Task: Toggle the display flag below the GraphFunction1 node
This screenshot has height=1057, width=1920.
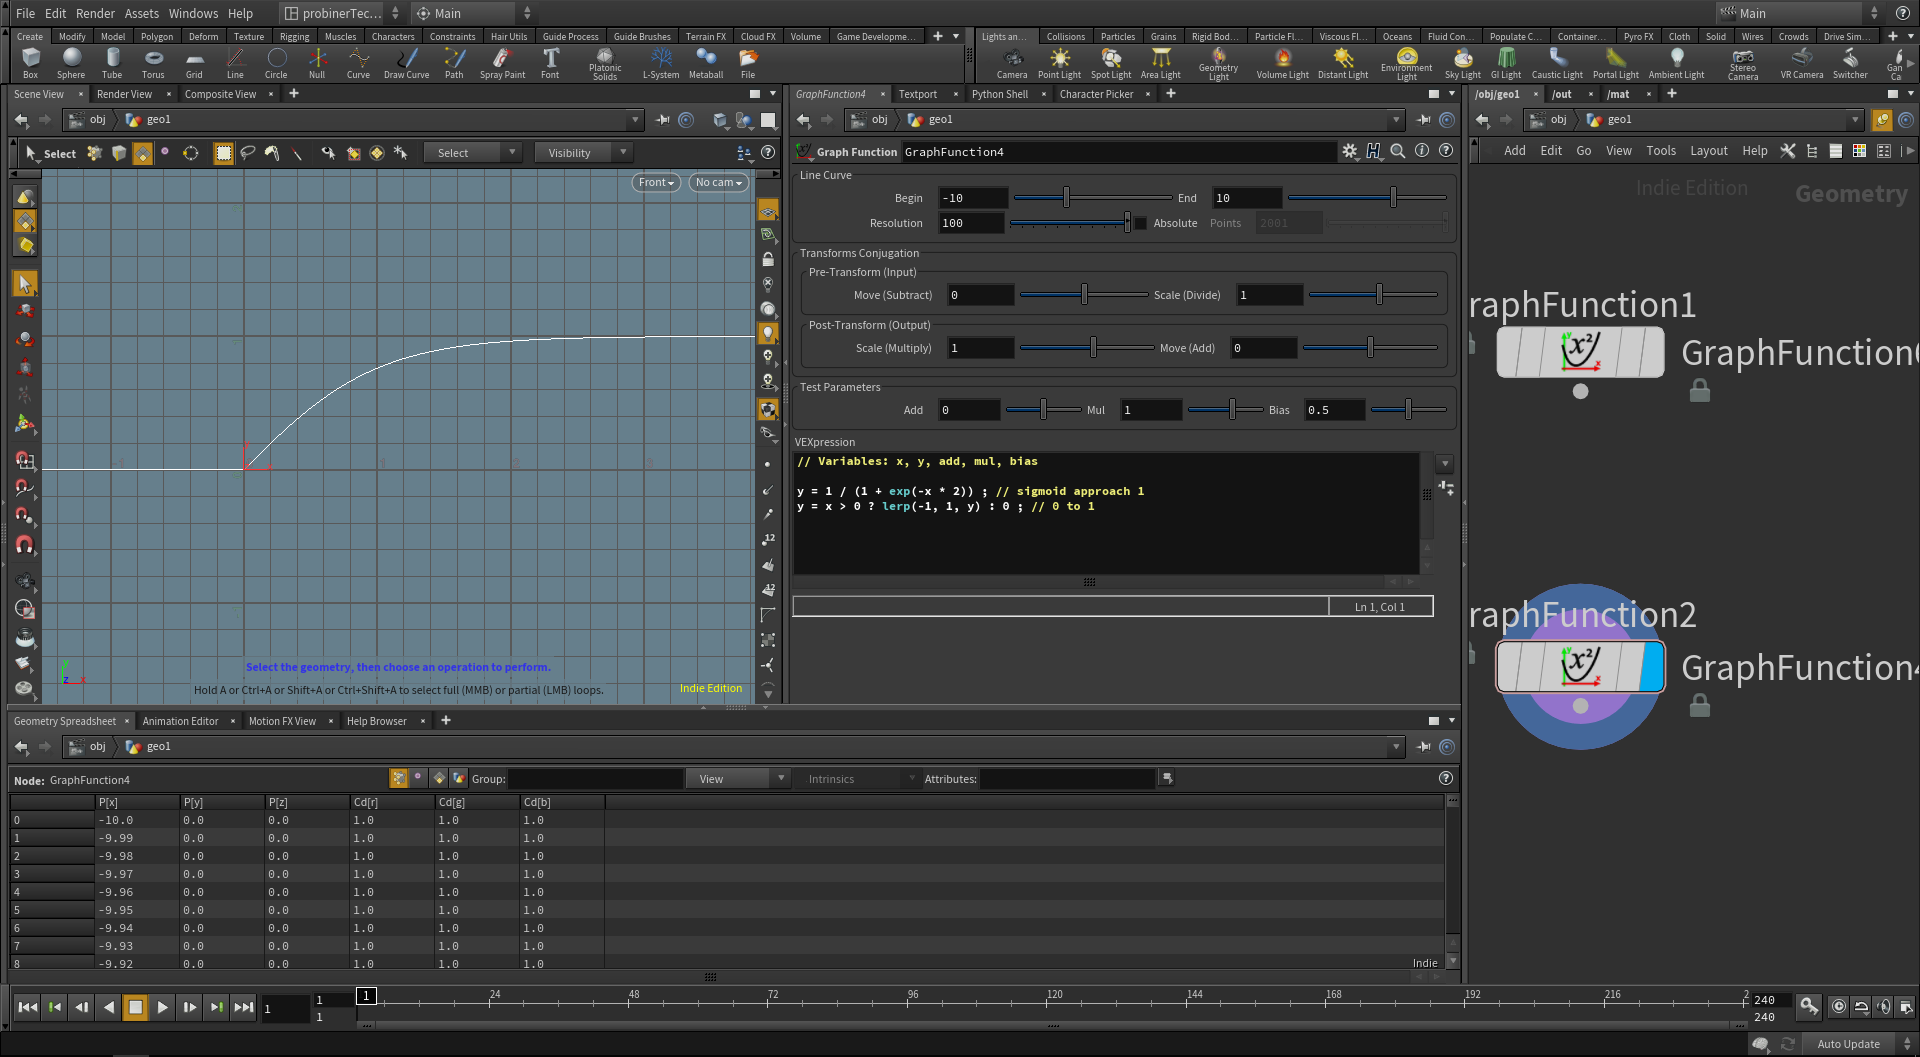Action: pyautogui.click(x=1580, y=392)
